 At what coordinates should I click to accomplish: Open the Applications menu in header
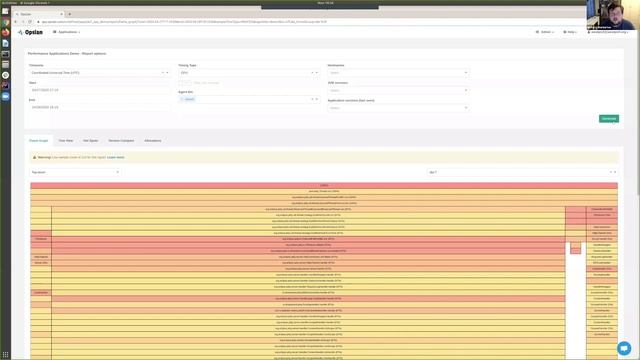point(67,32)
